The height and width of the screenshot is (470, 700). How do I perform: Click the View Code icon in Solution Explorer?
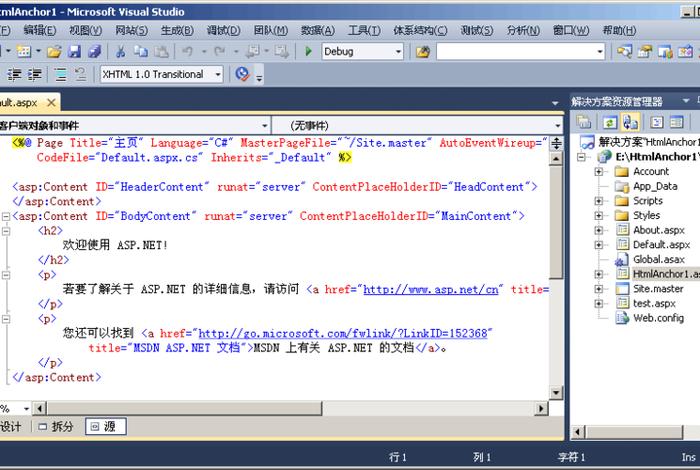[656, 122]
